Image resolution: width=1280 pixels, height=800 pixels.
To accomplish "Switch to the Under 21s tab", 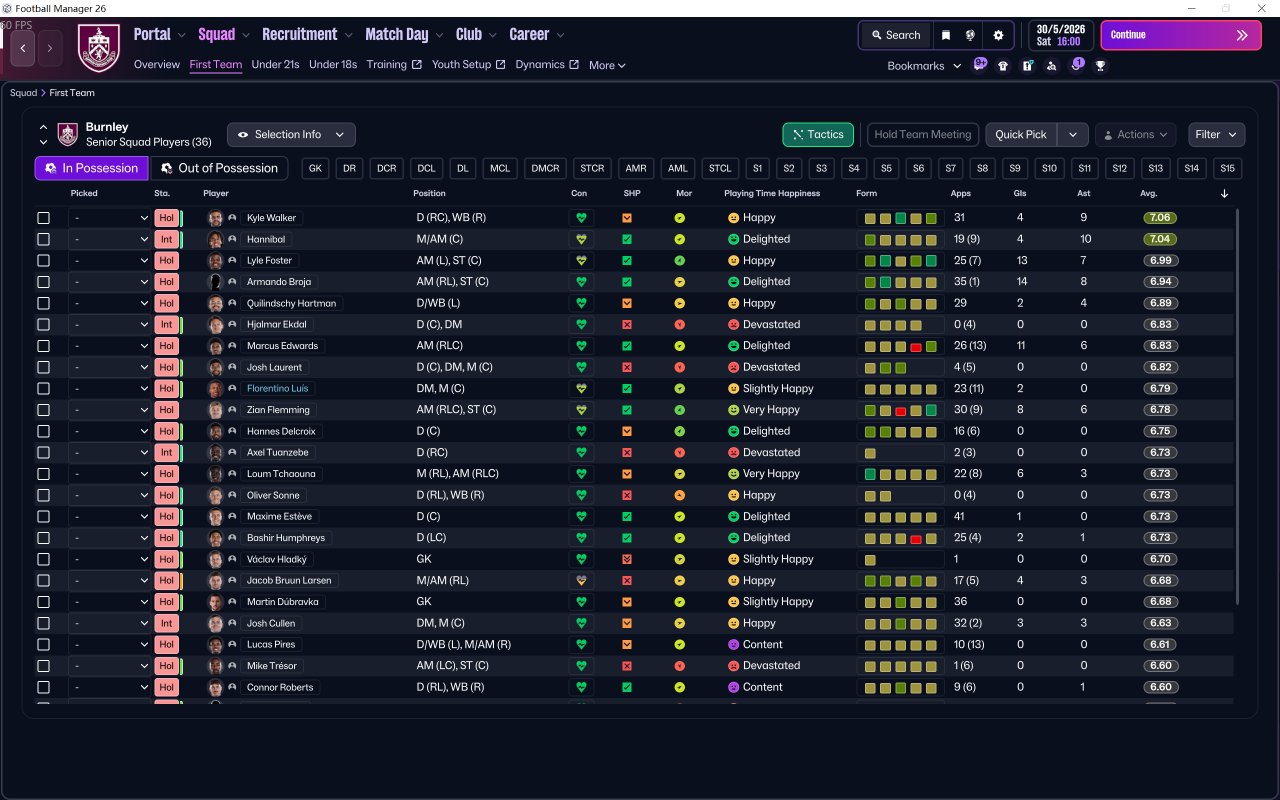I will coord(275,65).
